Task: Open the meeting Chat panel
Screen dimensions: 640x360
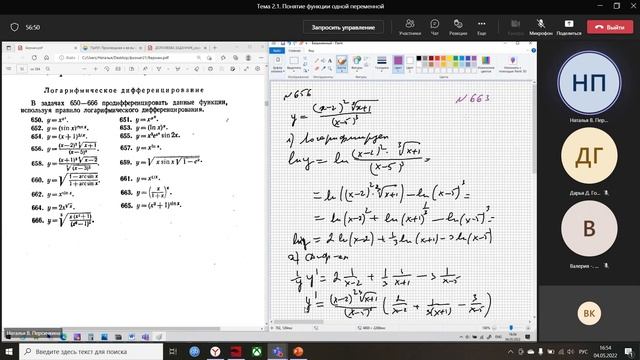Action: pyautogui.click(x=435, y=27)
